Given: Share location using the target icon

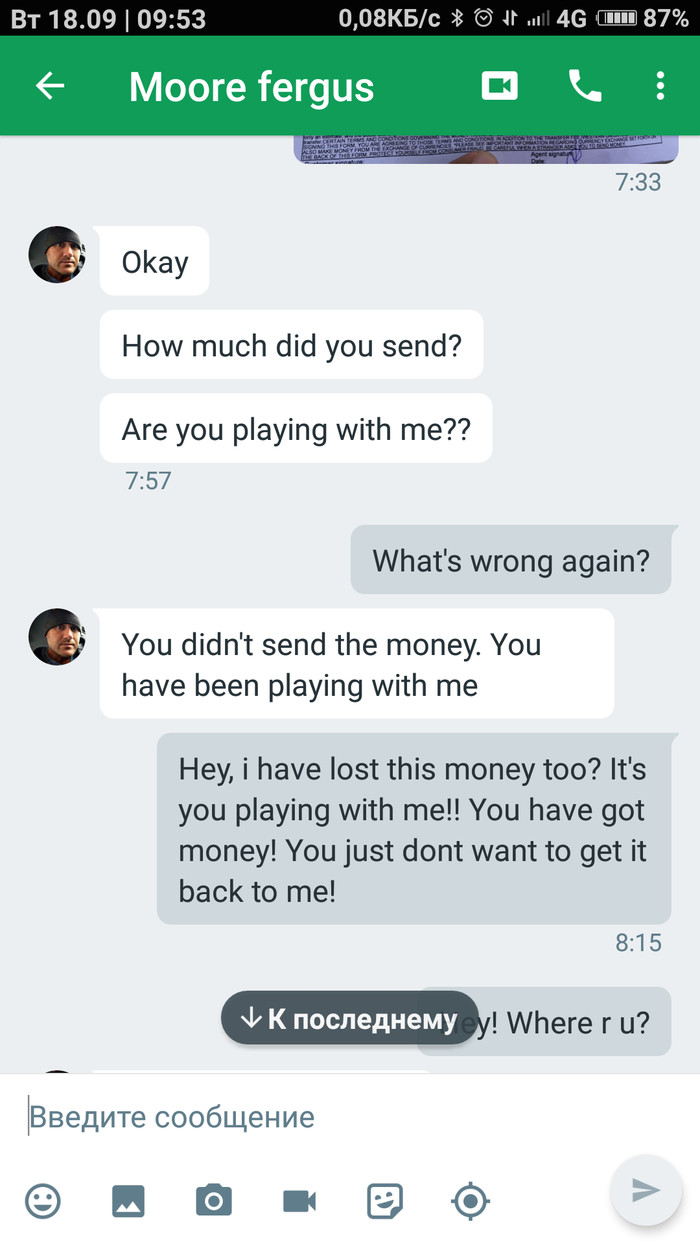Looking at the screenshot, I should click(470, 1200).
